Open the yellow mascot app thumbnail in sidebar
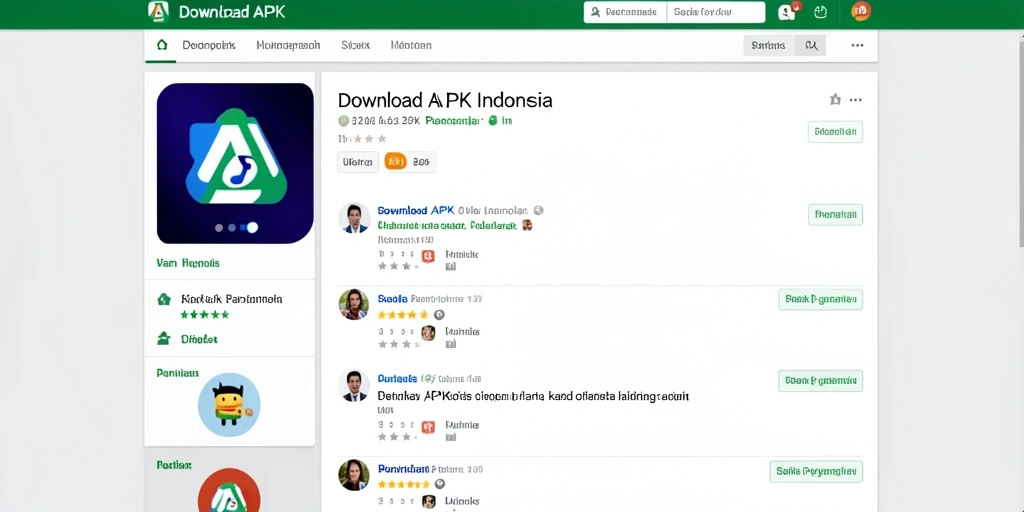 coord(229,405)
